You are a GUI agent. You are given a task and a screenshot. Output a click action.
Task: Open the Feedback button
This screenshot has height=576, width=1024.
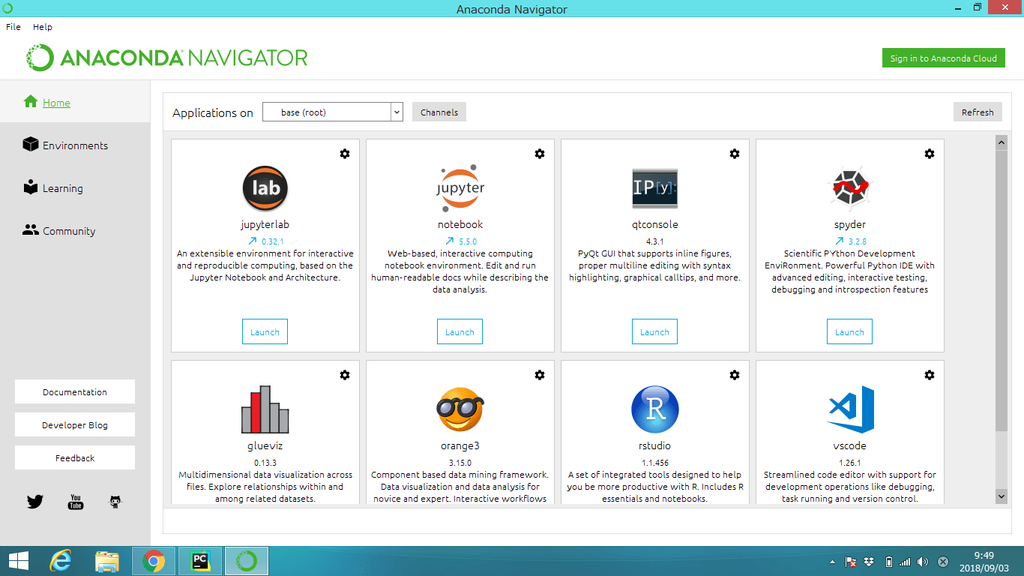click(x=74, y=458)
